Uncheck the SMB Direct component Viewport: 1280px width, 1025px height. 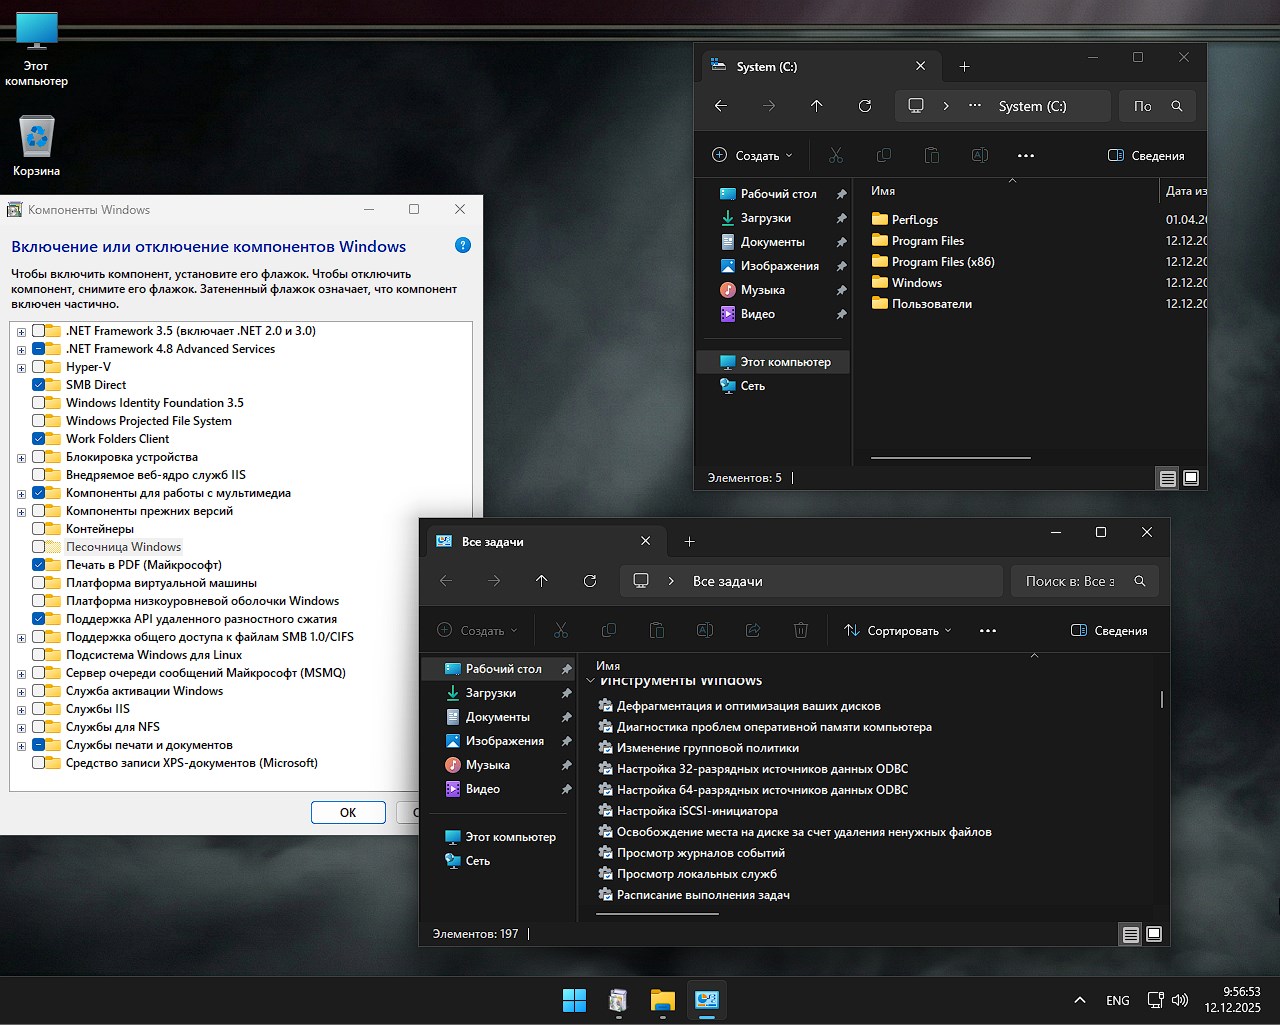(x=39, y=385)
